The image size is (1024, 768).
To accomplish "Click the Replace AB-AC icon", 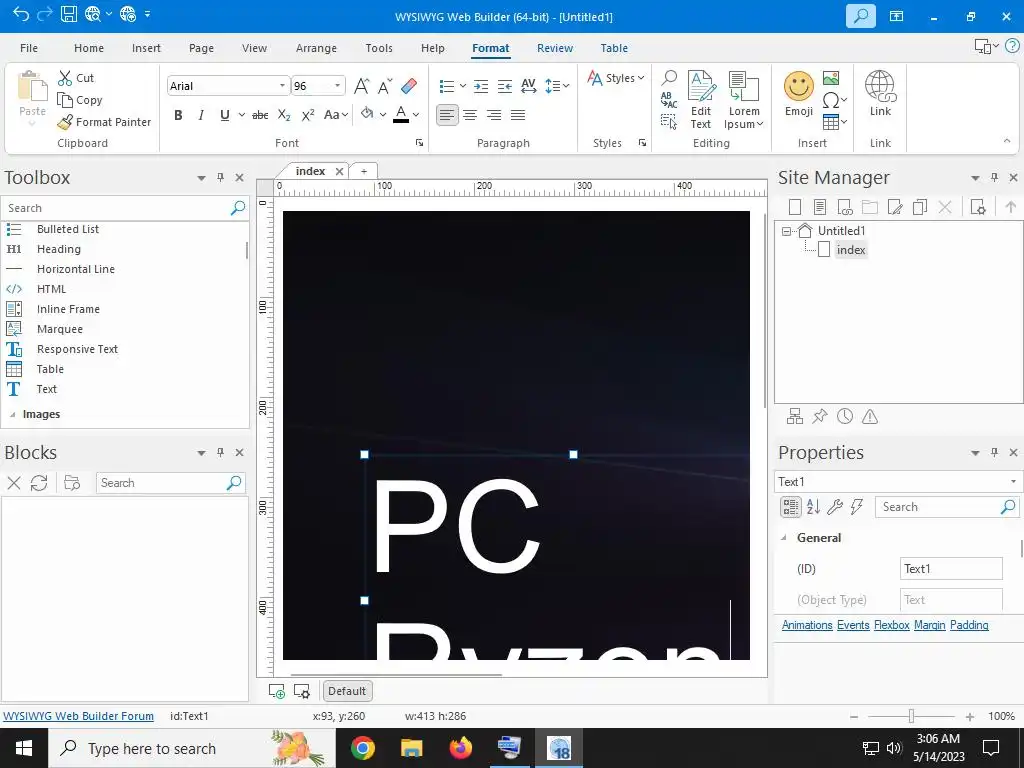I will [x=669, y=100].
